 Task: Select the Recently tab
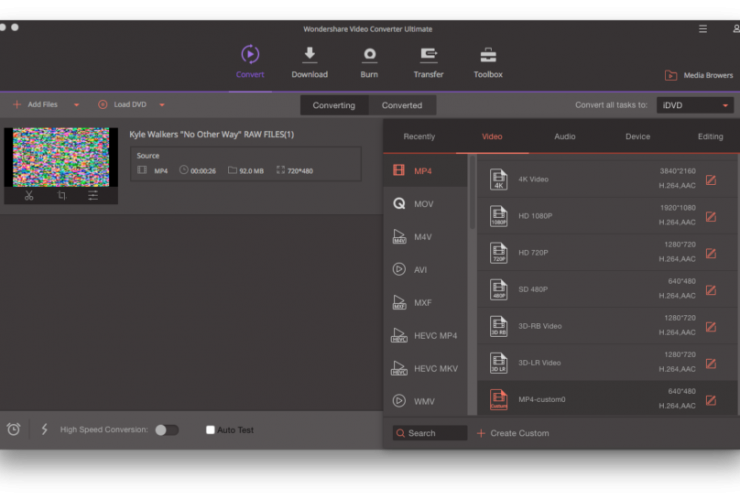click(419, 136)
